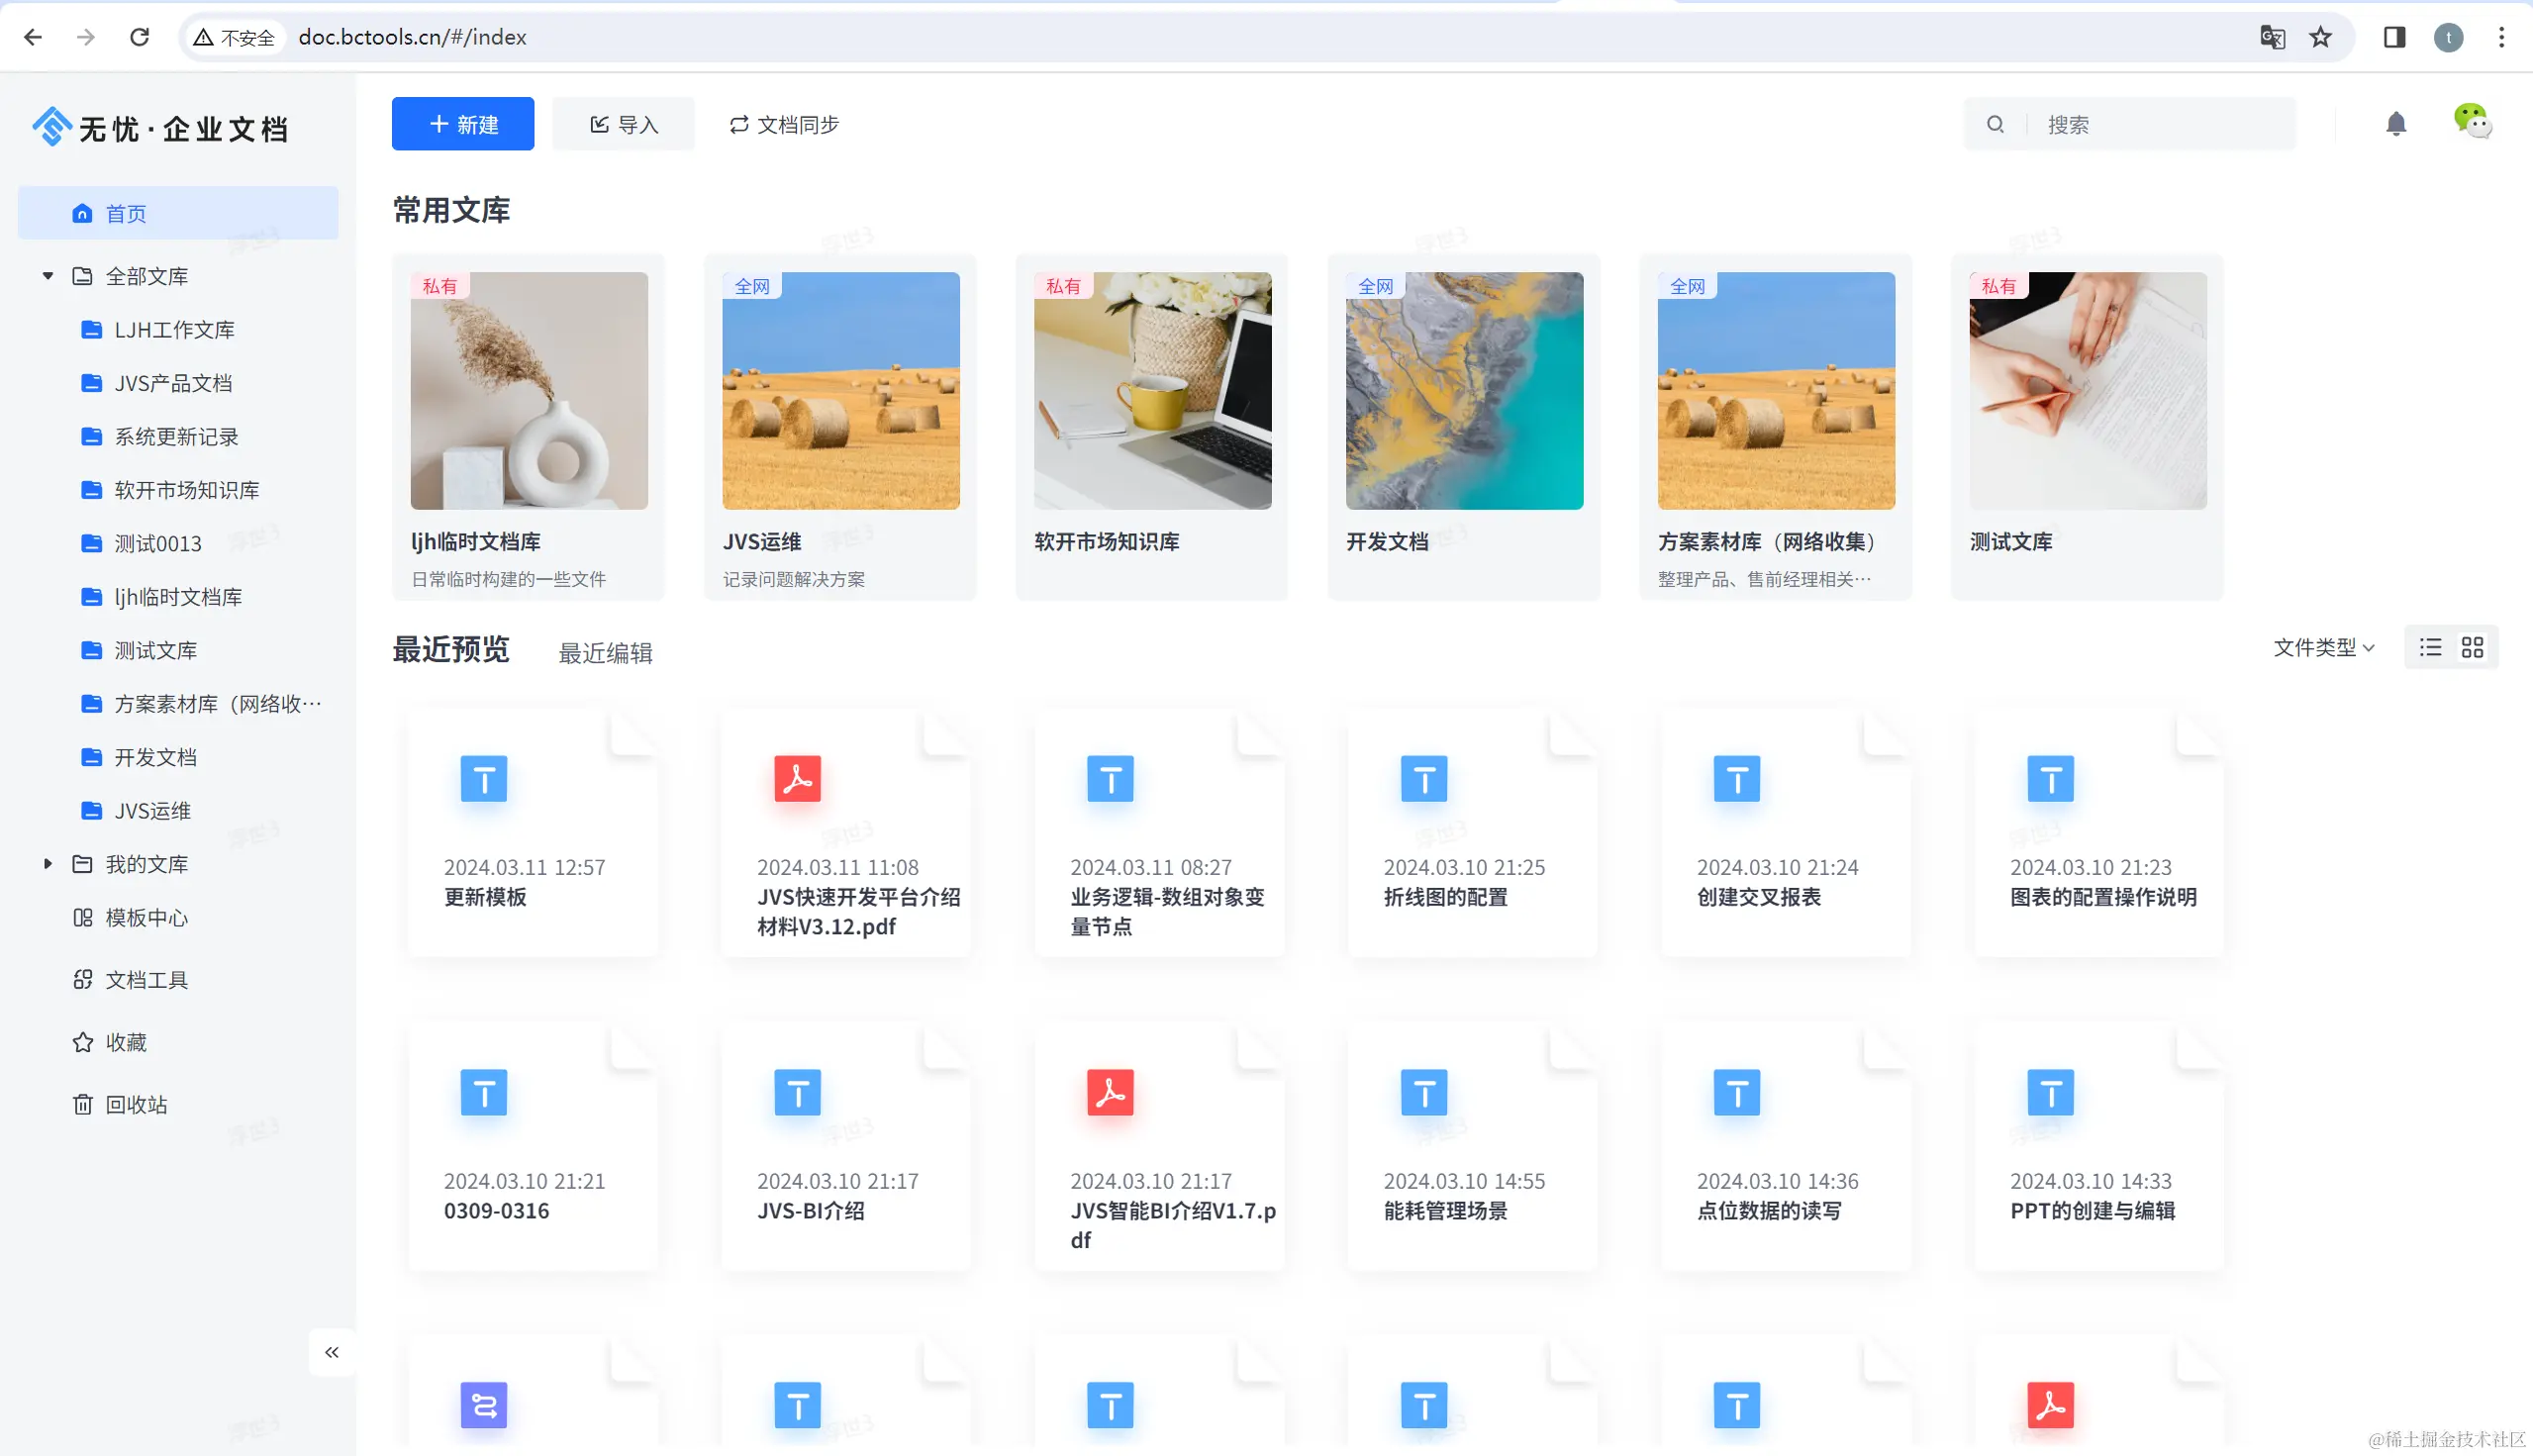Viewport: 2533px width, 1456px height.
Task: Click the 文档同步 button
Action: pos(784,124)
